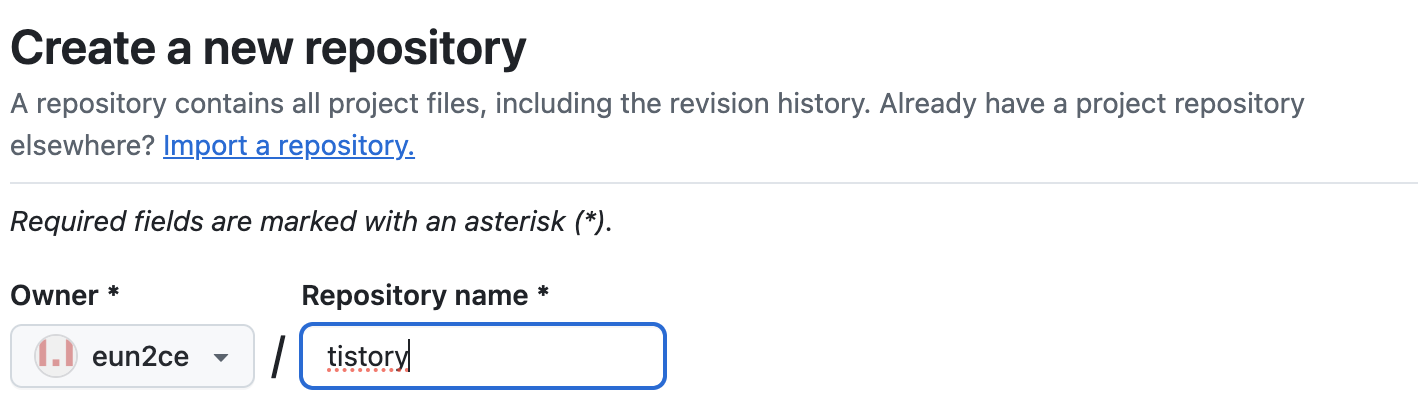Click the Required fields italic note

311,221
